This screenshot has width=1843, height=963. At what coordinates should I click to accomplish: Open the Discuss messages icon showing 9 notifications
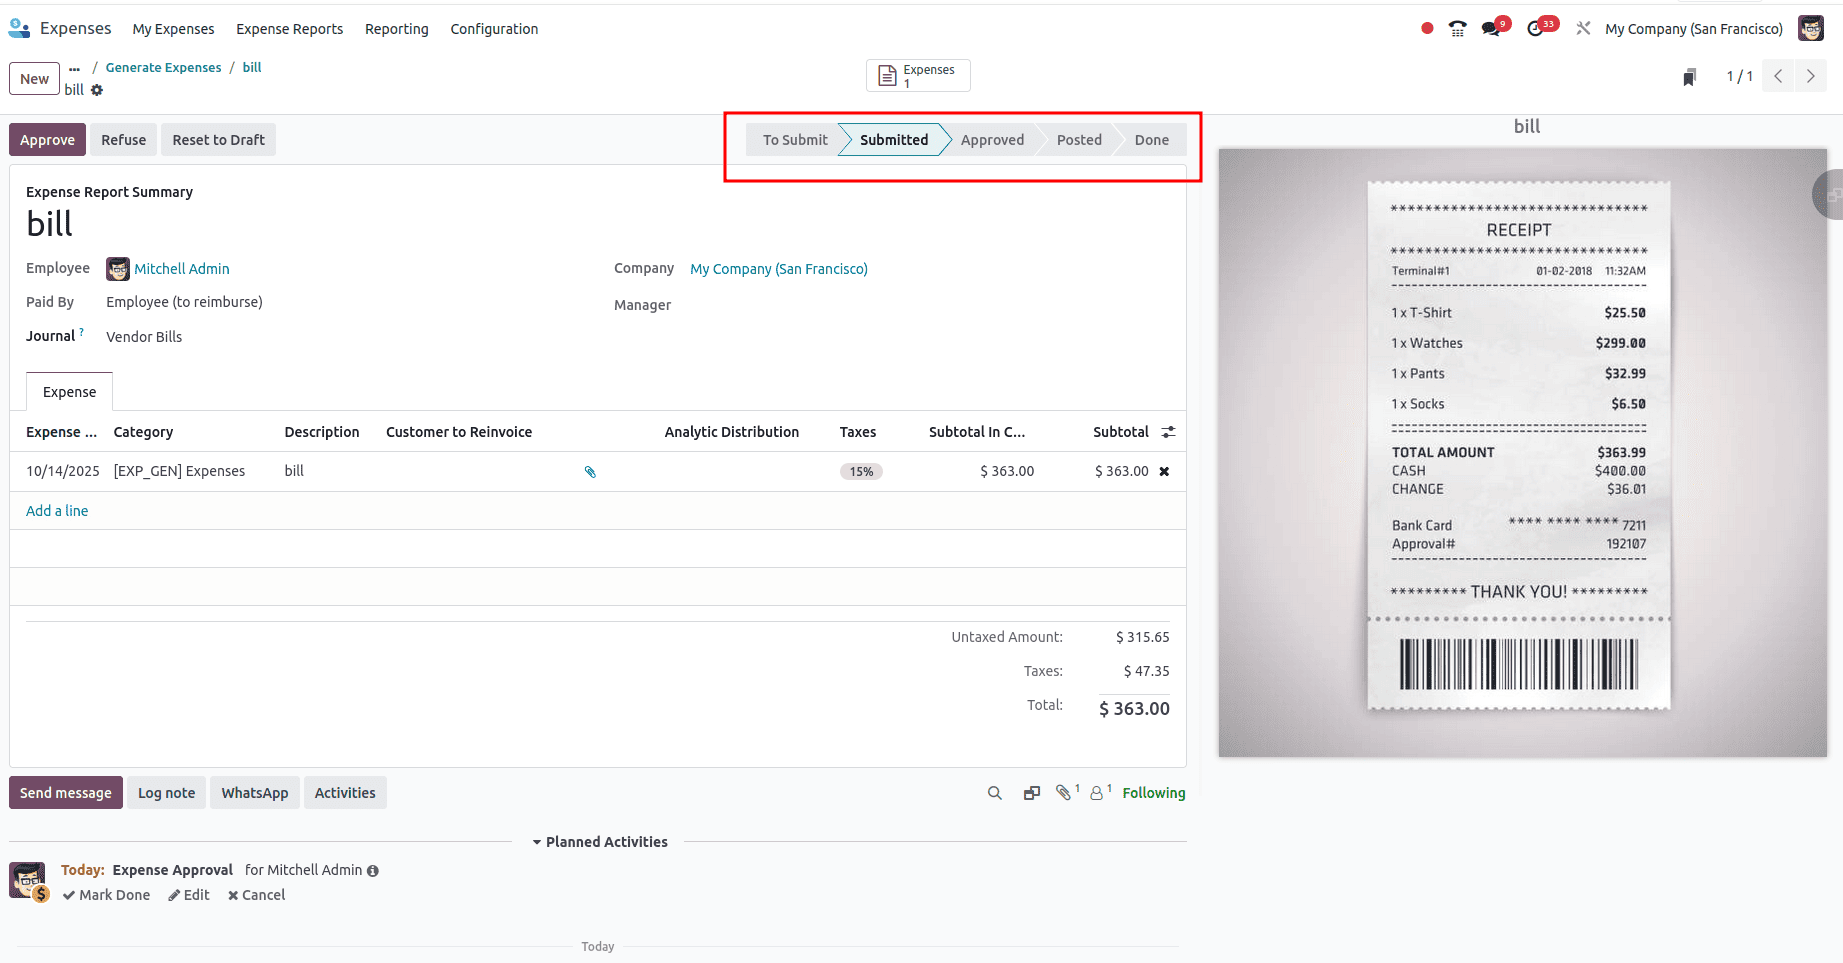[x=1489, y=27]
